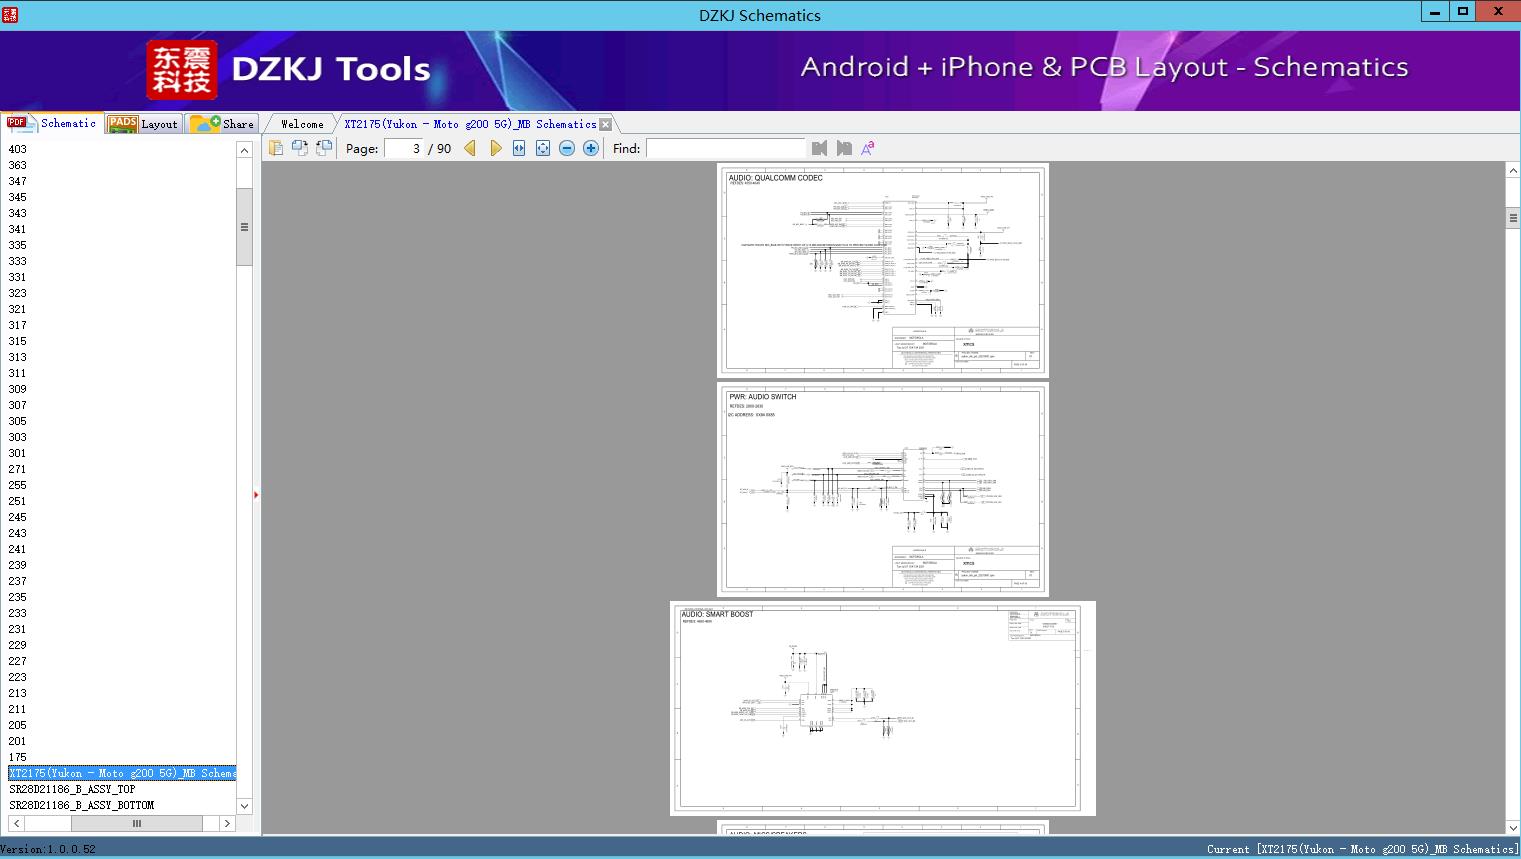Click the document viewer scrollbar thumb
Image resolution: width=1521 pixels, height=859 pixels.
click(1513, 219)
